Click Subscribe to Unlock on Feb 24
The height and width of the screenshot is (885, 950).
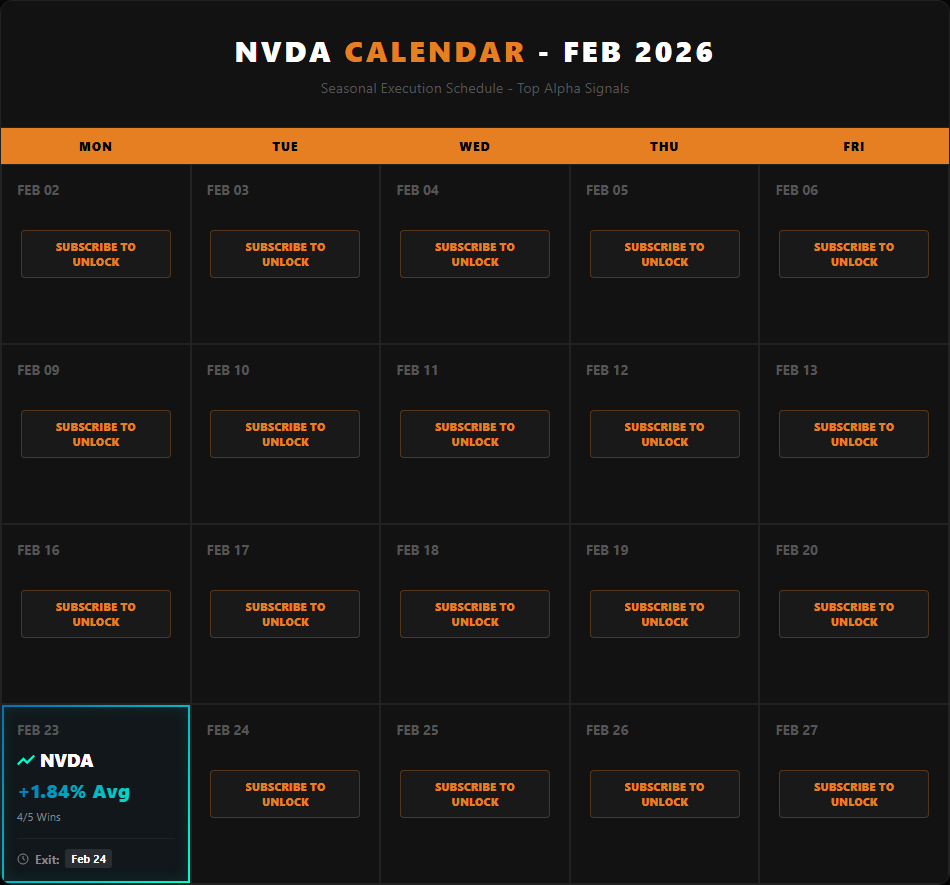coord(284,794)
